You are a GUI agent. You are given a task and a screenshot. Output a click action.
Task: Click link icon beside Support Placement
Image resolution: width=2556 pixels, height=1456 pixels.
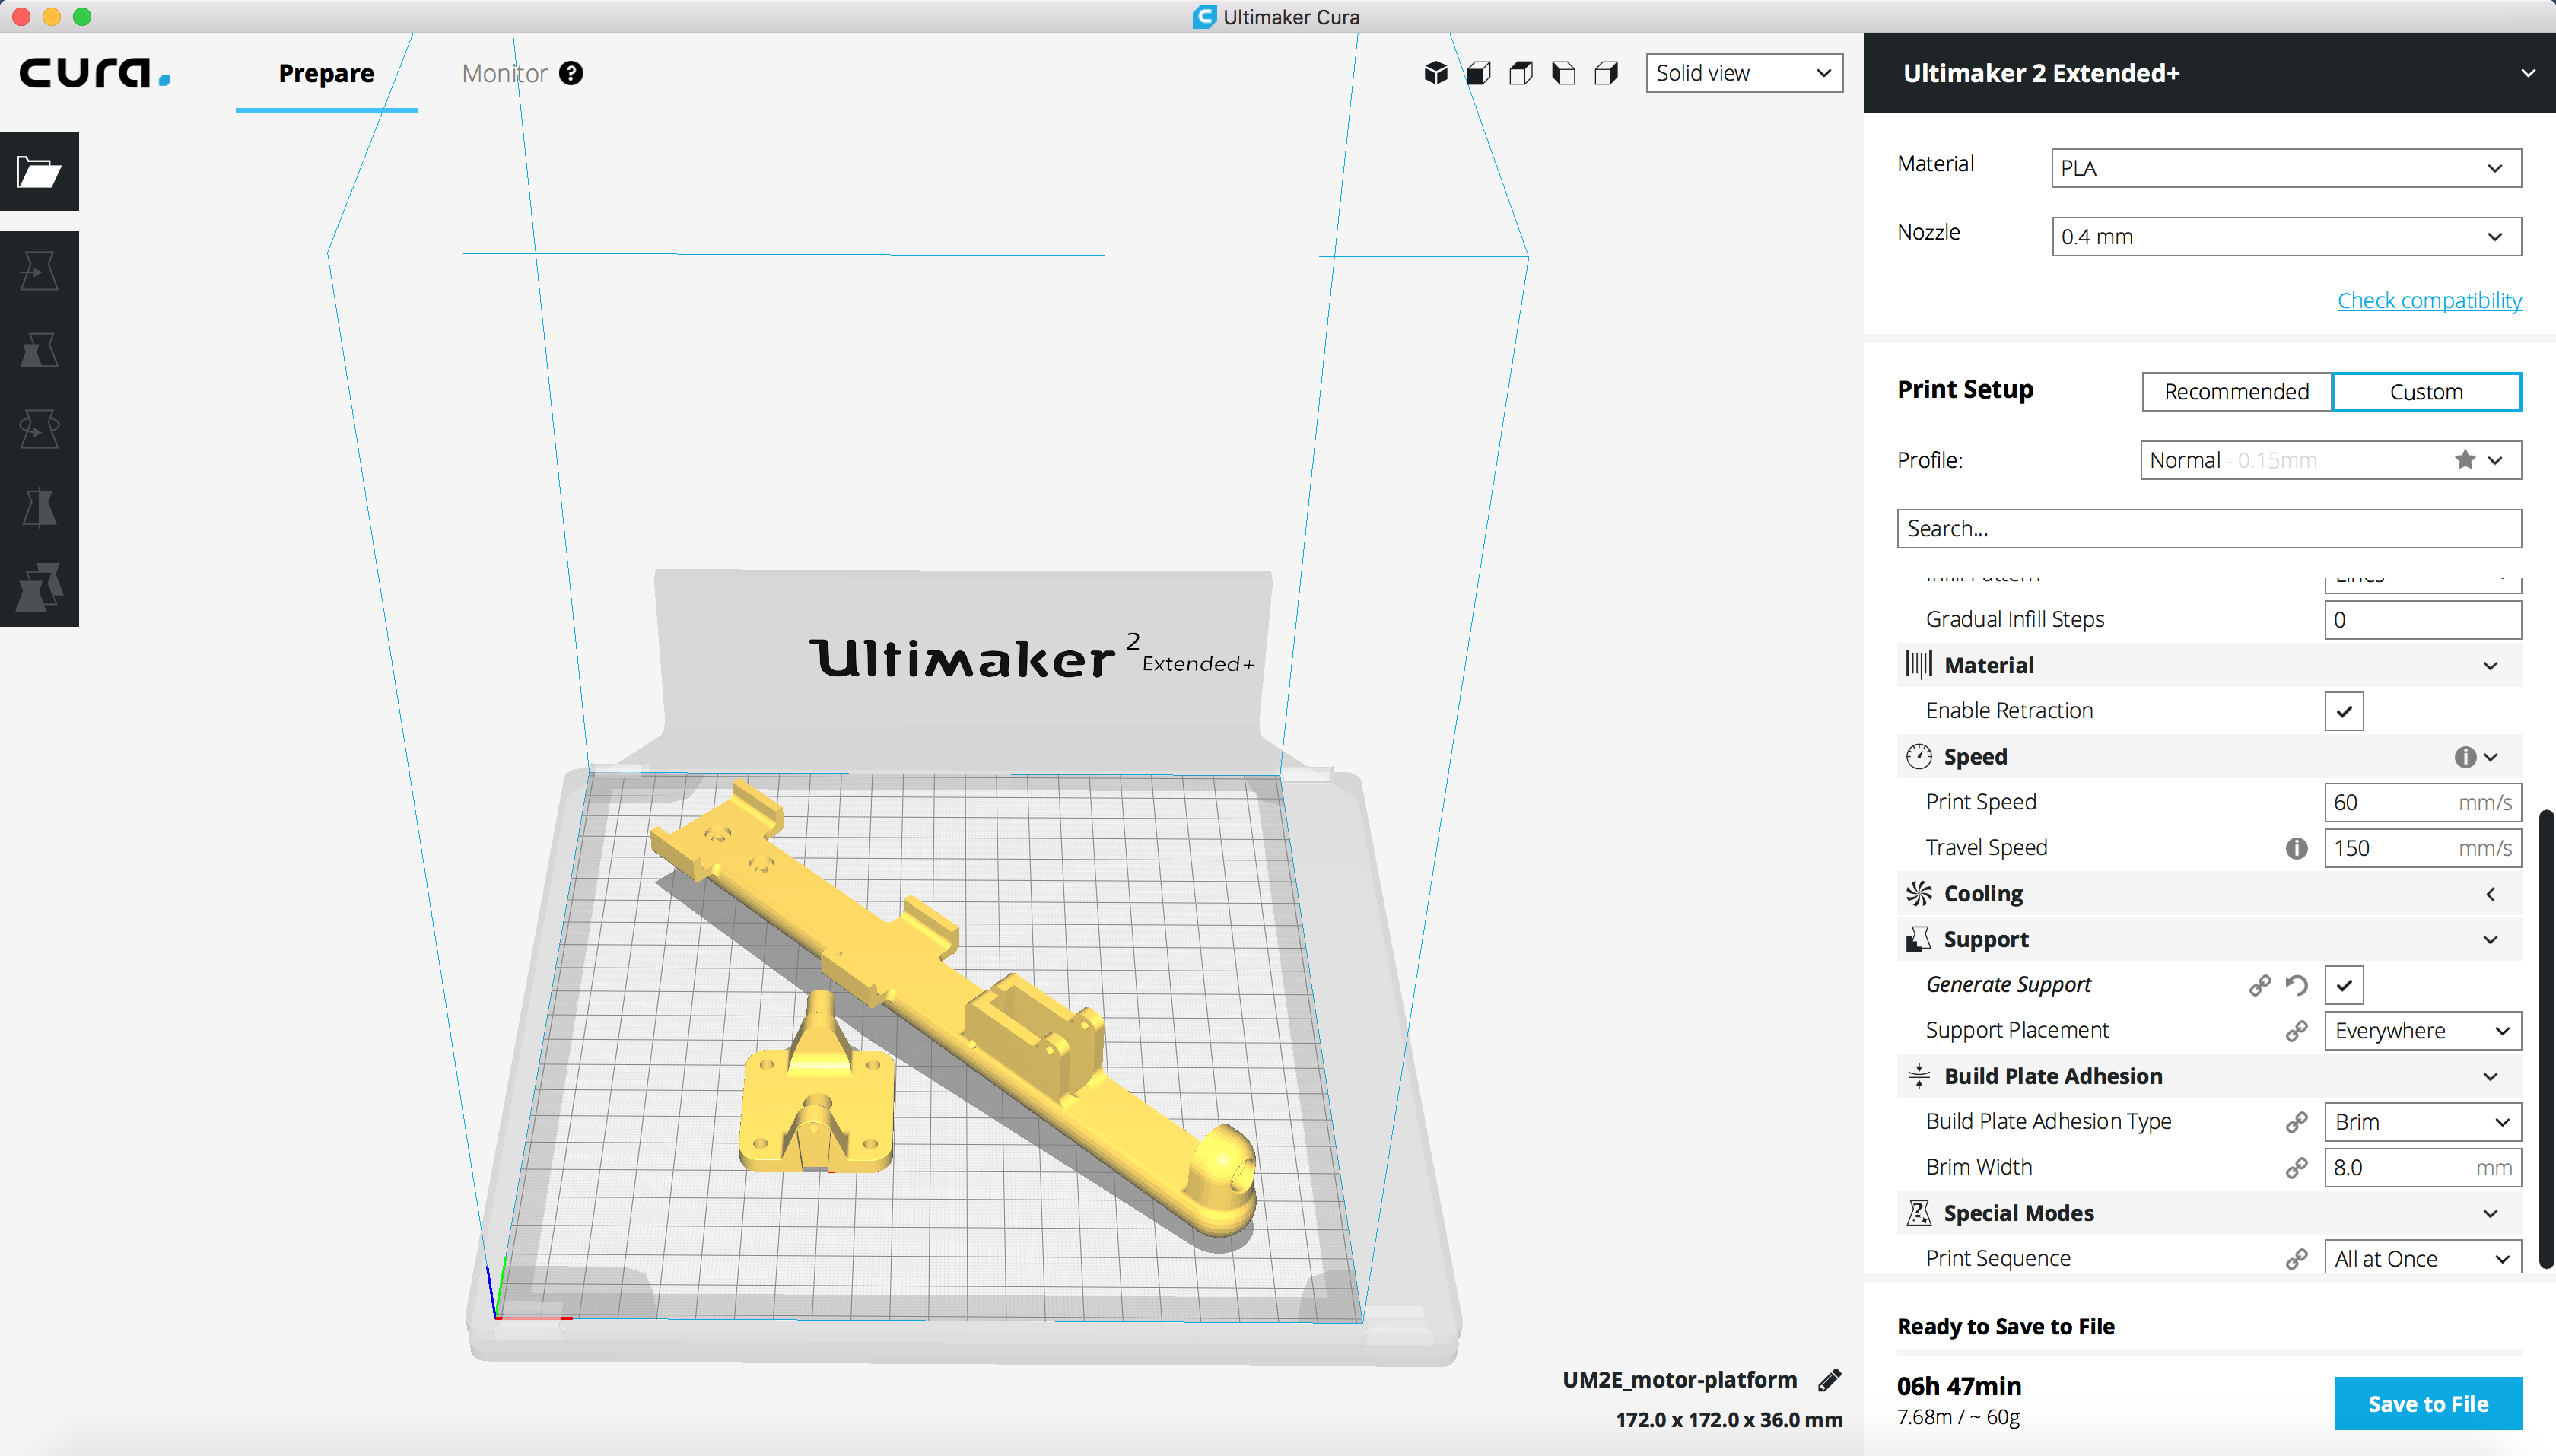click(2296, 1031)
